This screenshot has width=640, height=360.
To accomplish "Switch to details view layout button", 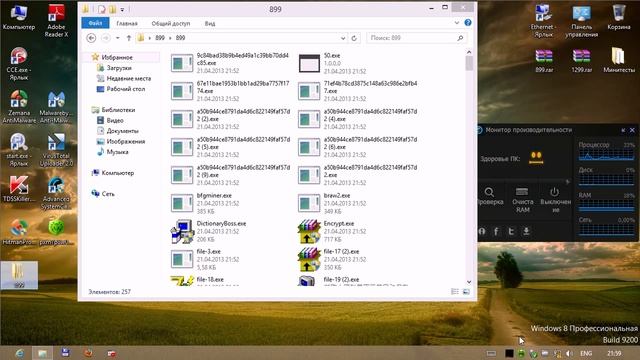I will [x=455, y=291].
